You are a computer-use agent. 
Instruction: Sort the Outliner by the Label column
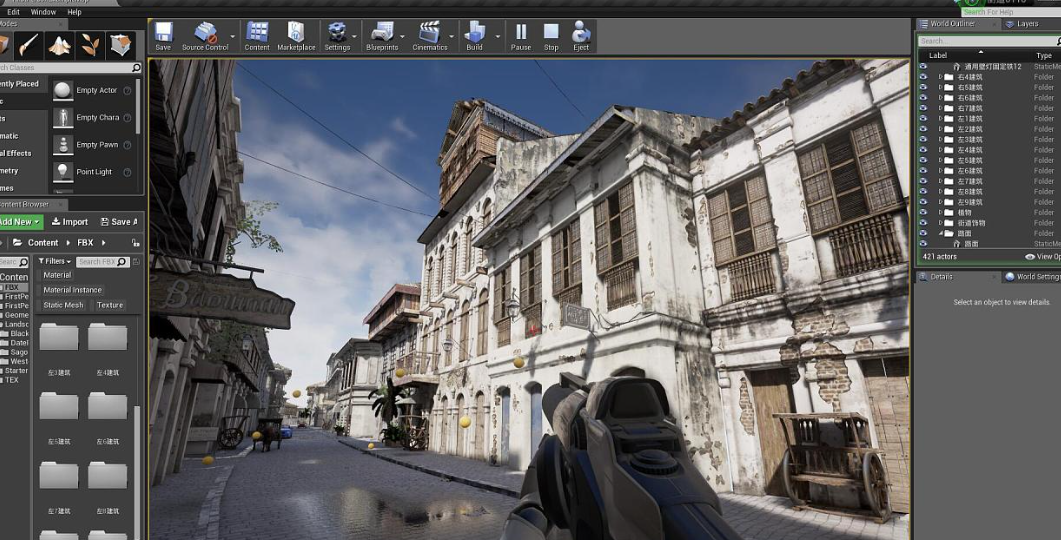(938, 55)
